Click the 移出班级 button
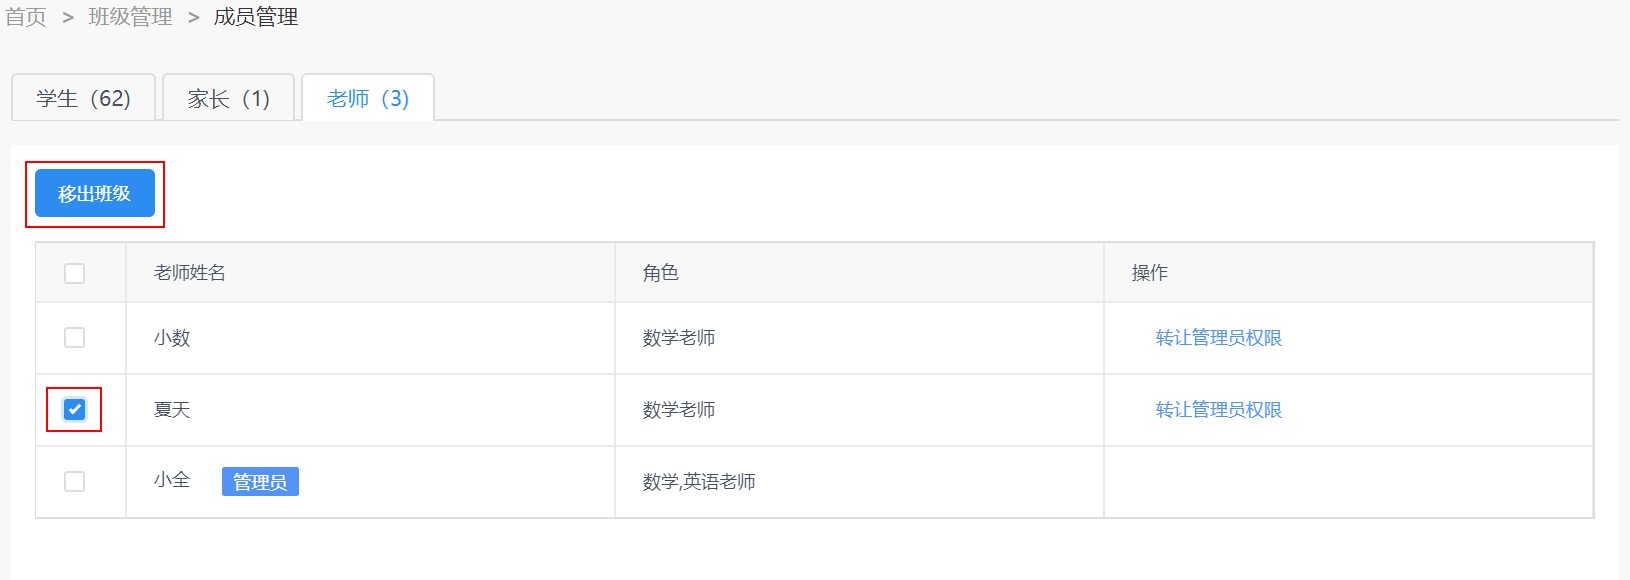 95,193
